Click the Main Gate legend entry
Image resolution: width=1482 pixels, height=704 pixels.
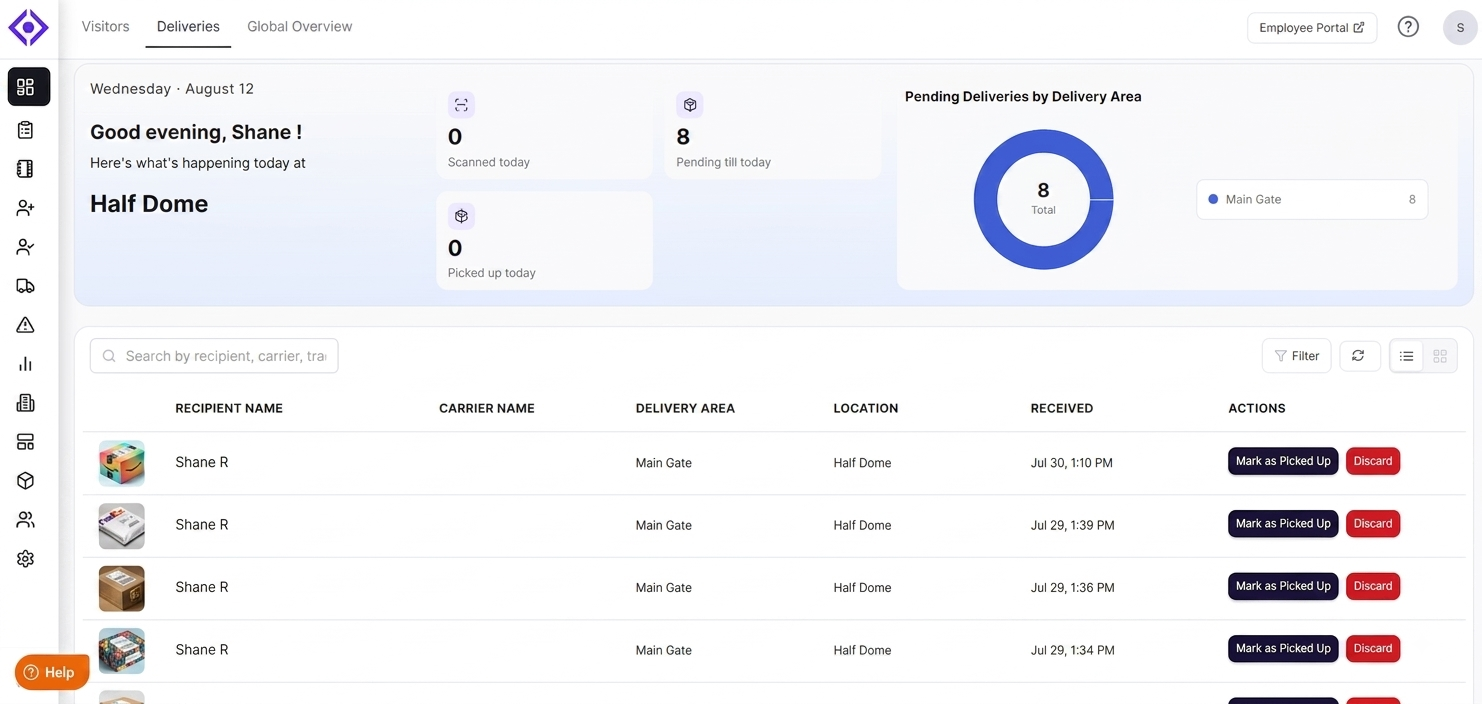[1312, 199]
